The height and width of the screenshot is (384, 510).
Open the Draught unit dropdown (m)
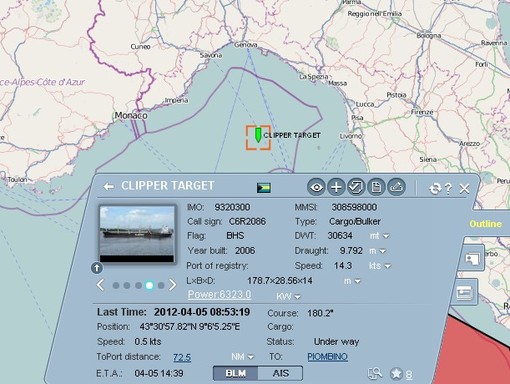[x=378, y=251]
